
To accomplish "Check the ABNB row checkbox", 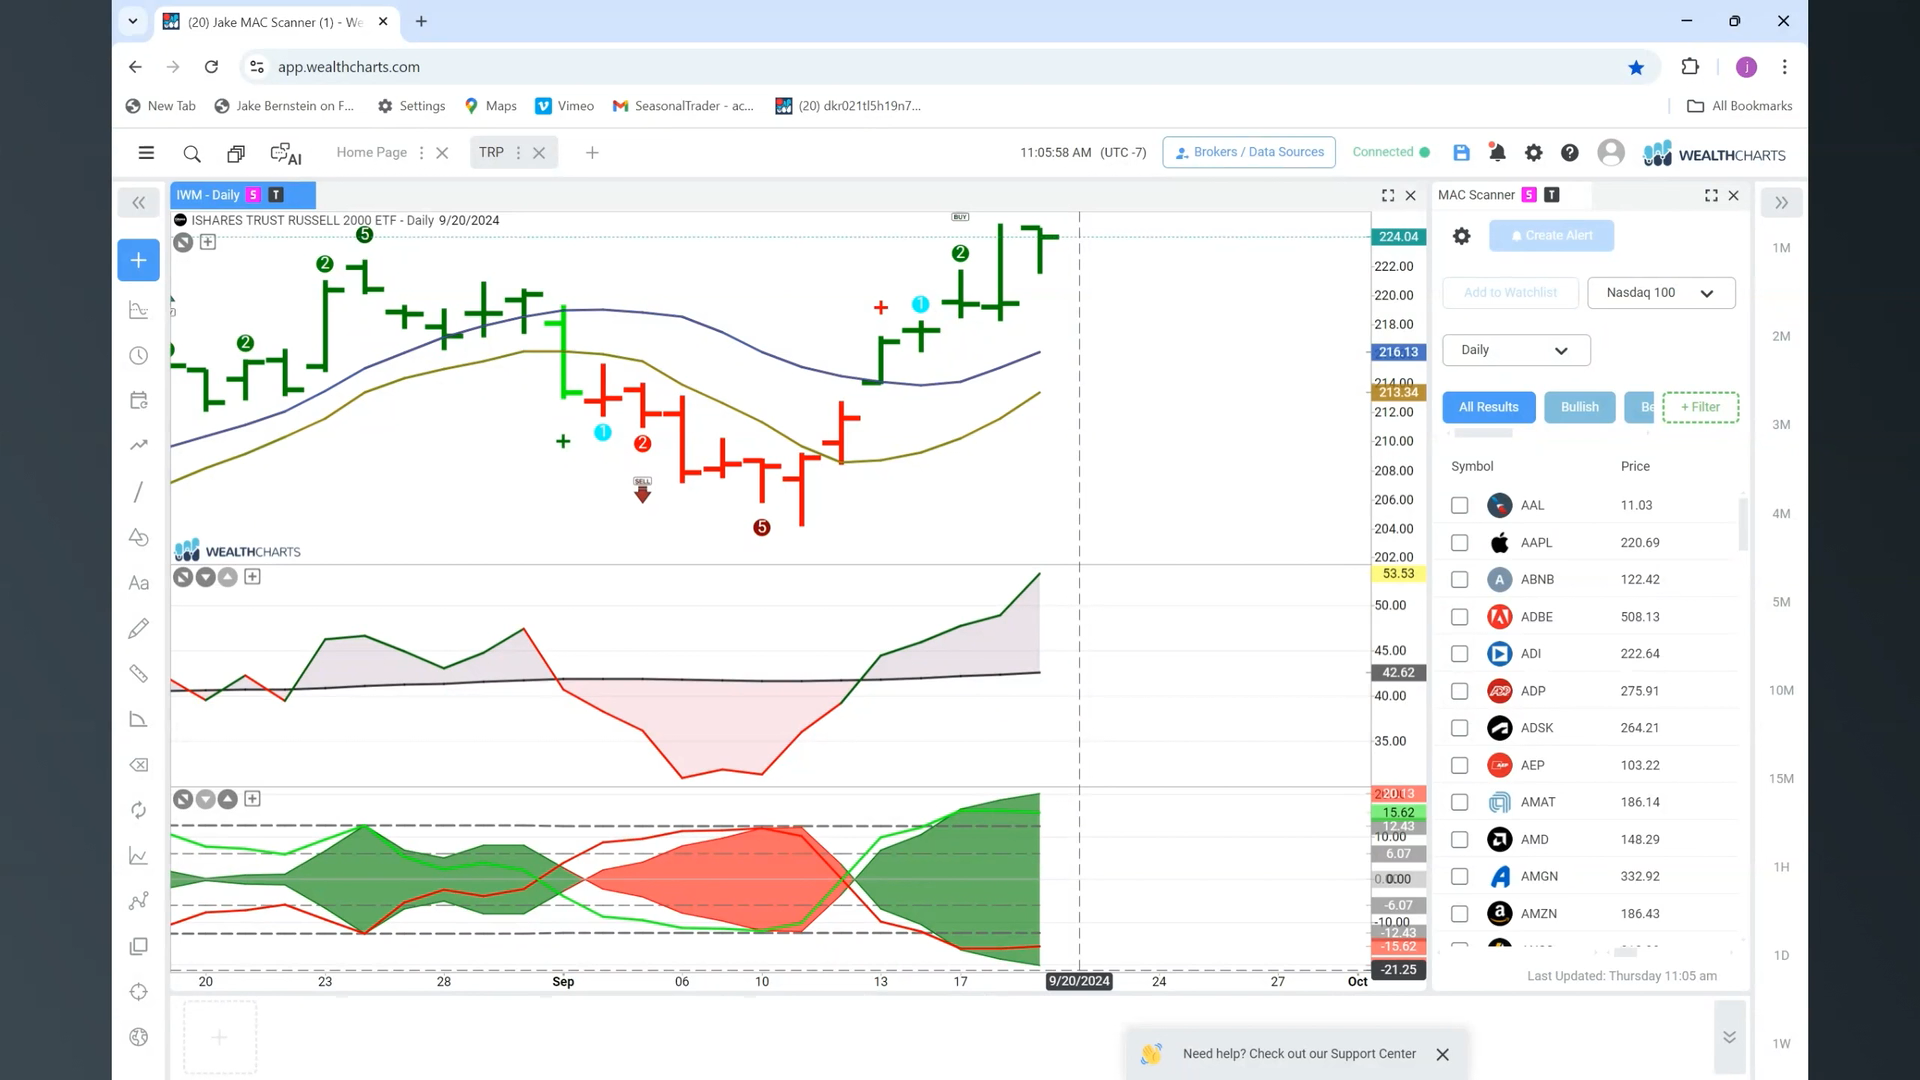I will coord(1459,580).
